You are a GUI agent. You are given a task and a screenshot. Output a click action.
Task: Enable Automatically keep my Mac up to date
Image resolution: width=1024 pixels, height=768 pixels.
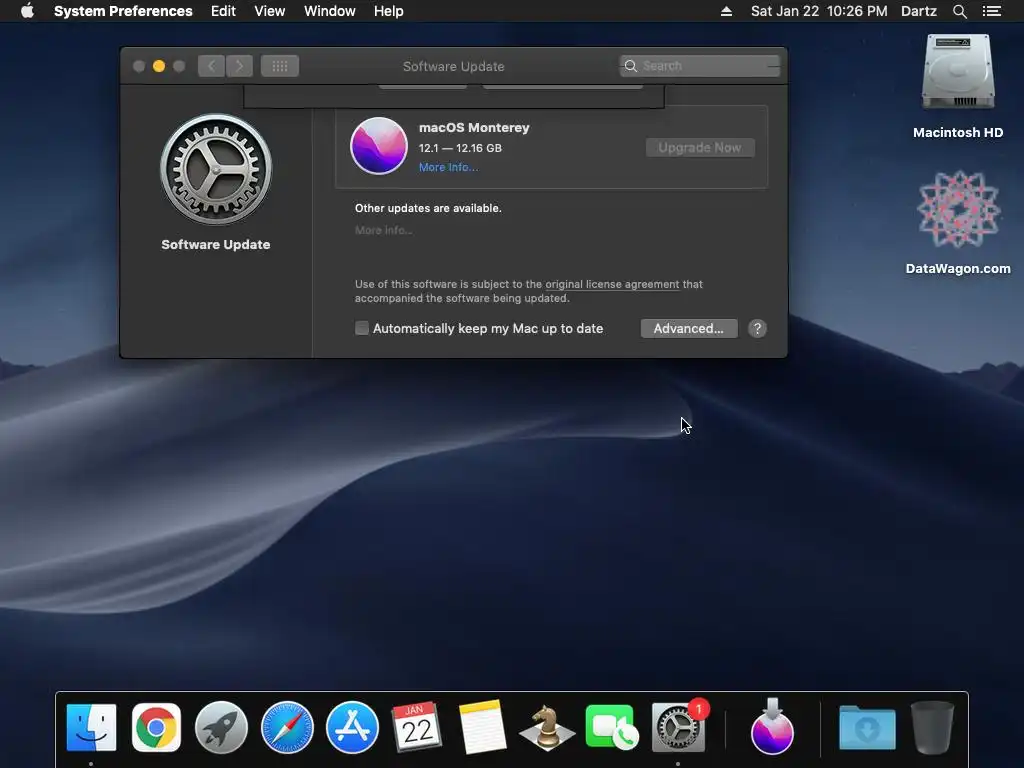click(362, 328)
